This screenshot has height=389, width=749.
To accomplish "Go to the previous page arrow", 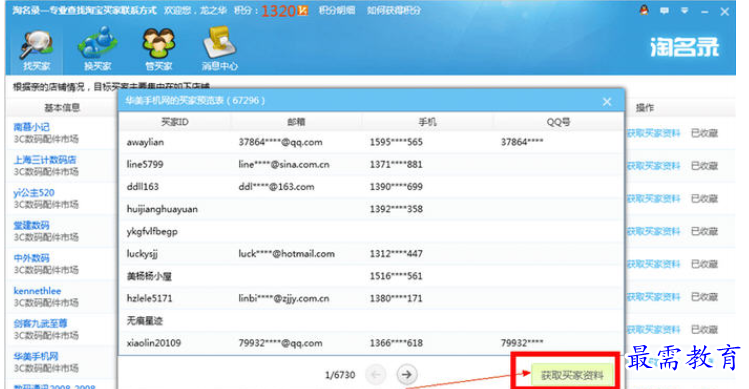I will tap(375, 375).
